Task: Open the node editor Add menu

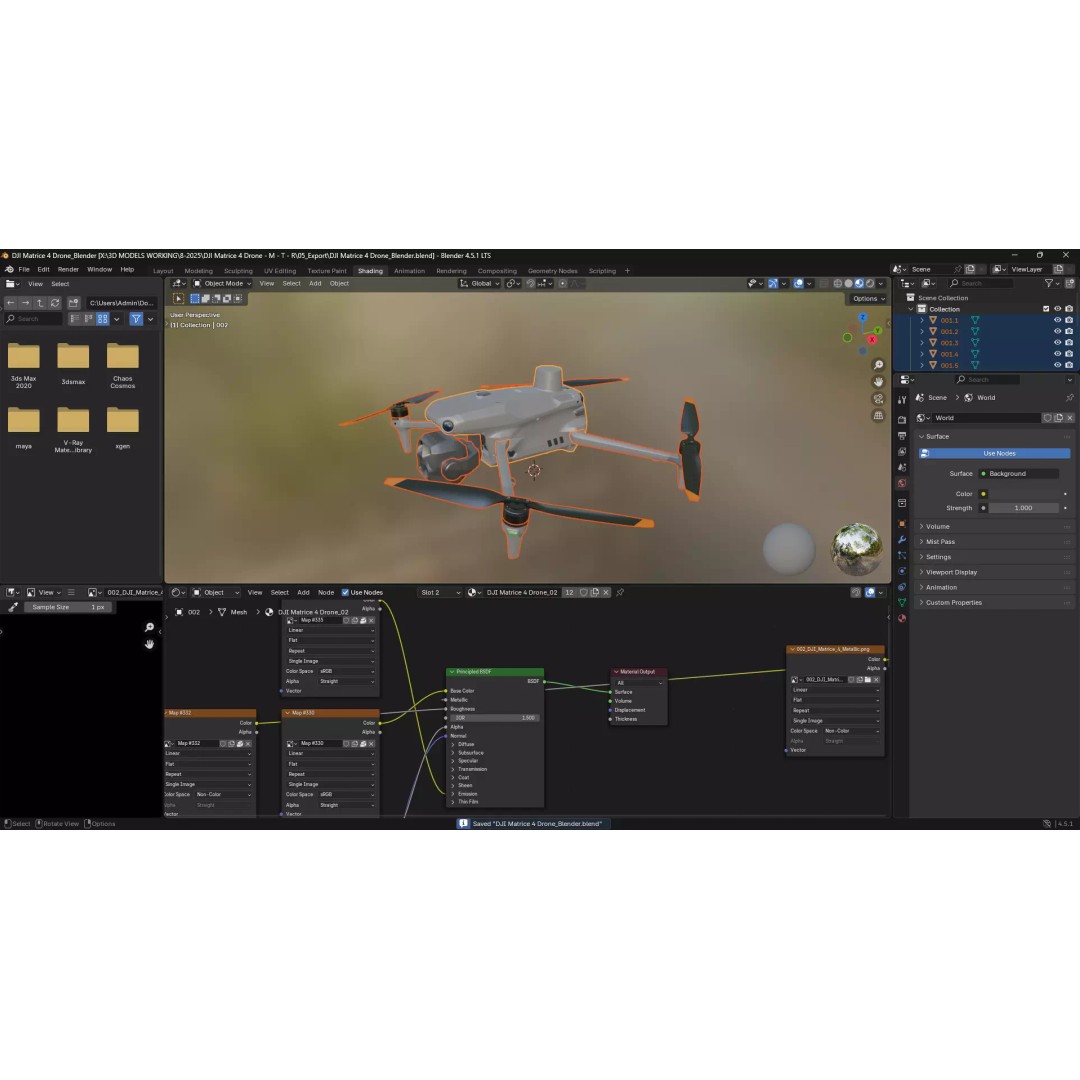Action: pyautogui.click(x=303, y=592)
